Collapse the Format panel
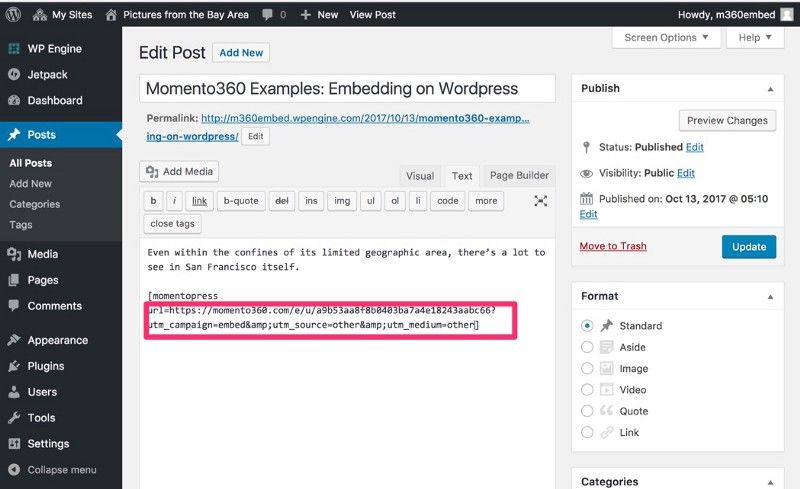This screenshot has height=489, width=800. tap(770, 297)
